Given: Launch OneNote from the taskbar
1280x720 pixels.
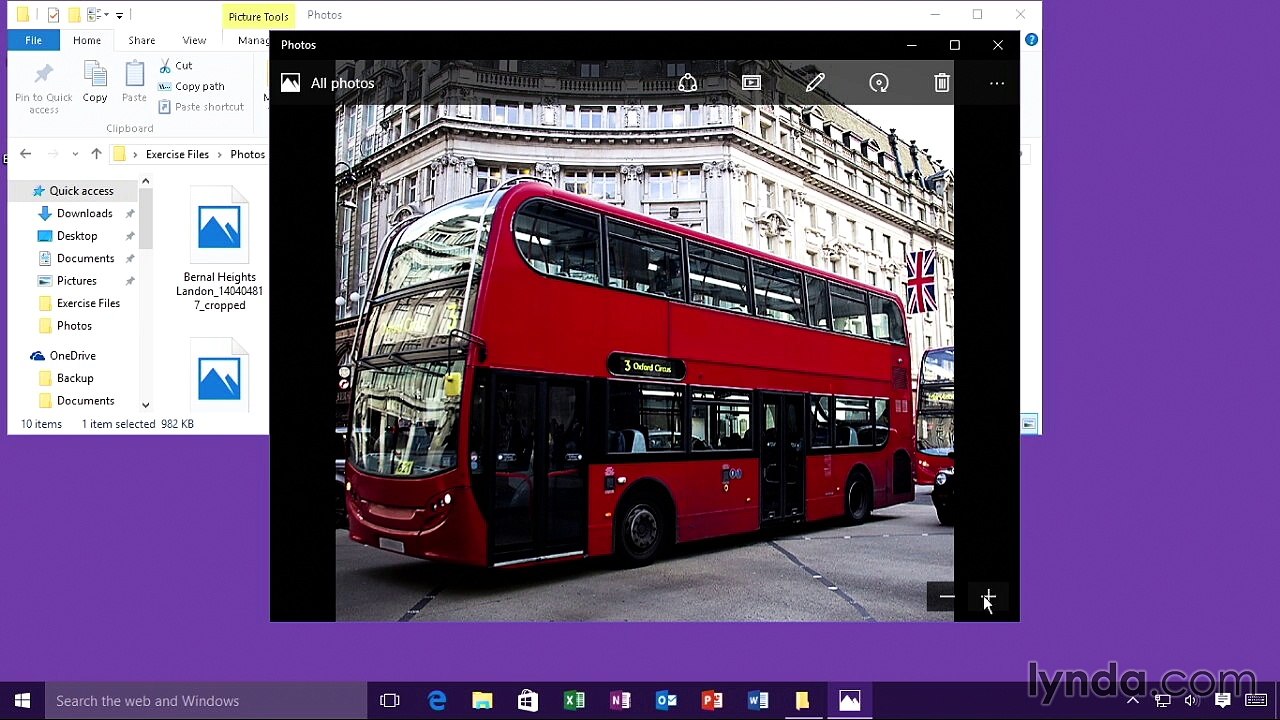Looking at the screenshot, I should 620,701.
